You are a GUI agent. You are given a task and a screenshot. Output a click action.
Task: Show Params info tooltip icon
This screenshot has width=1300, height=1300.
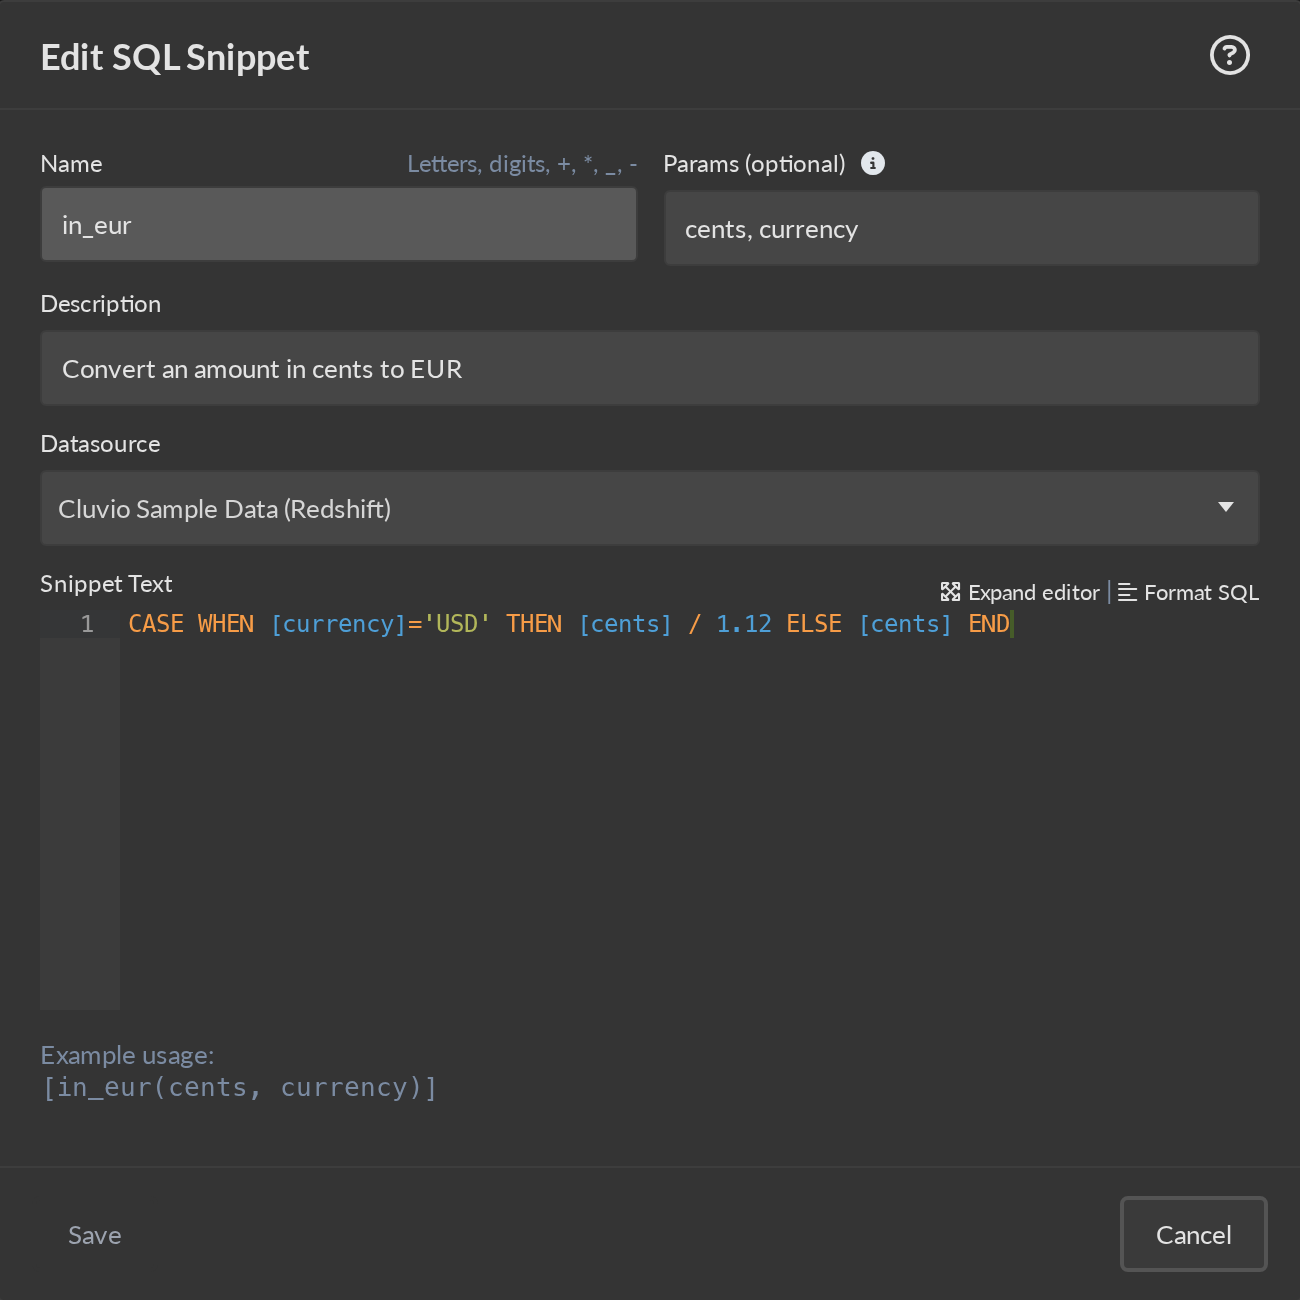(x=873, y=163)
